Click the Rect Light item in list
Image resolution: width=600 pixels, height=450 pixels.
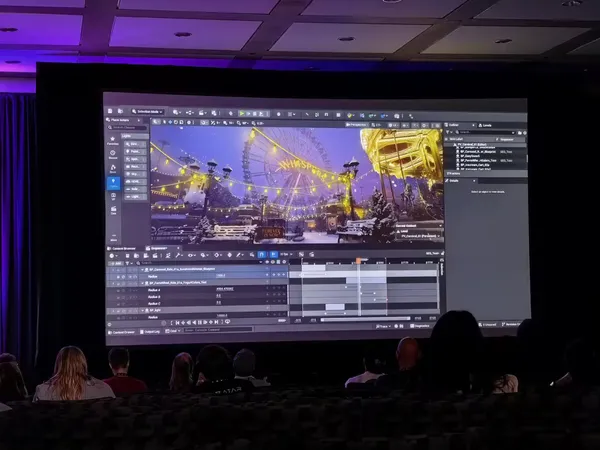[135, 166]
